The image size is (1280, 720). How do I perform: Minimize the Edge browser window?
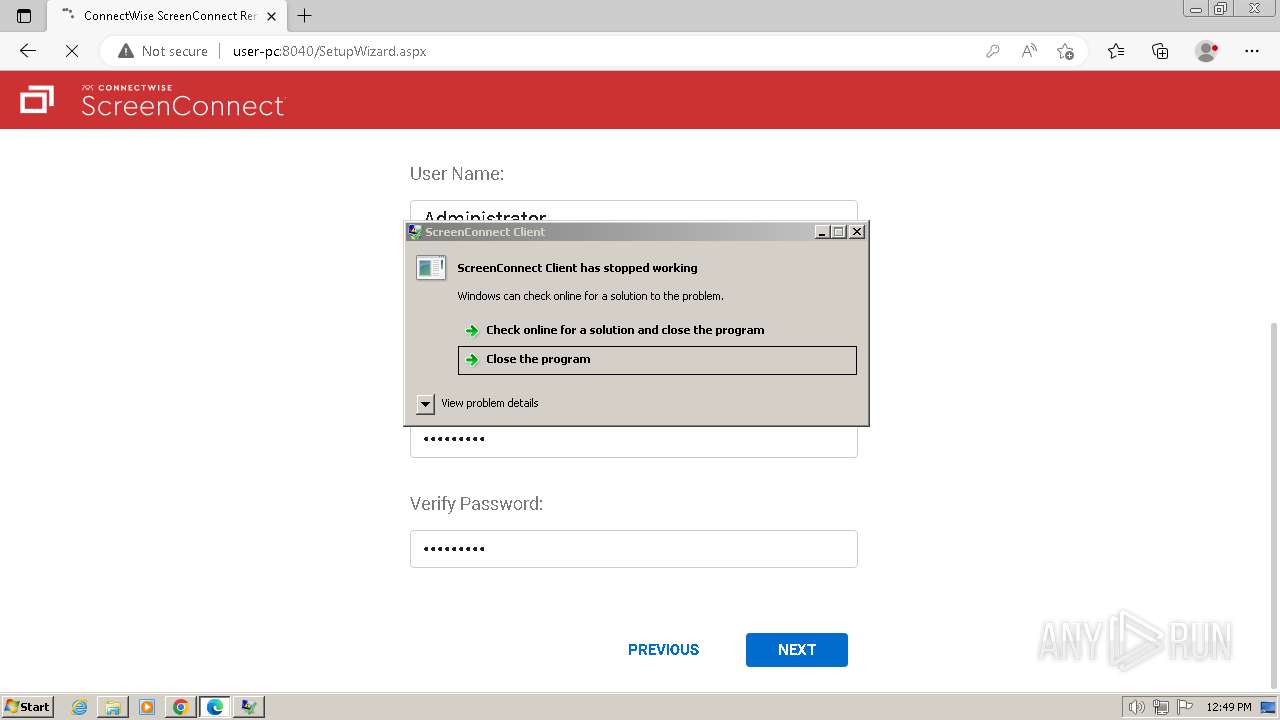(1196, 8)
